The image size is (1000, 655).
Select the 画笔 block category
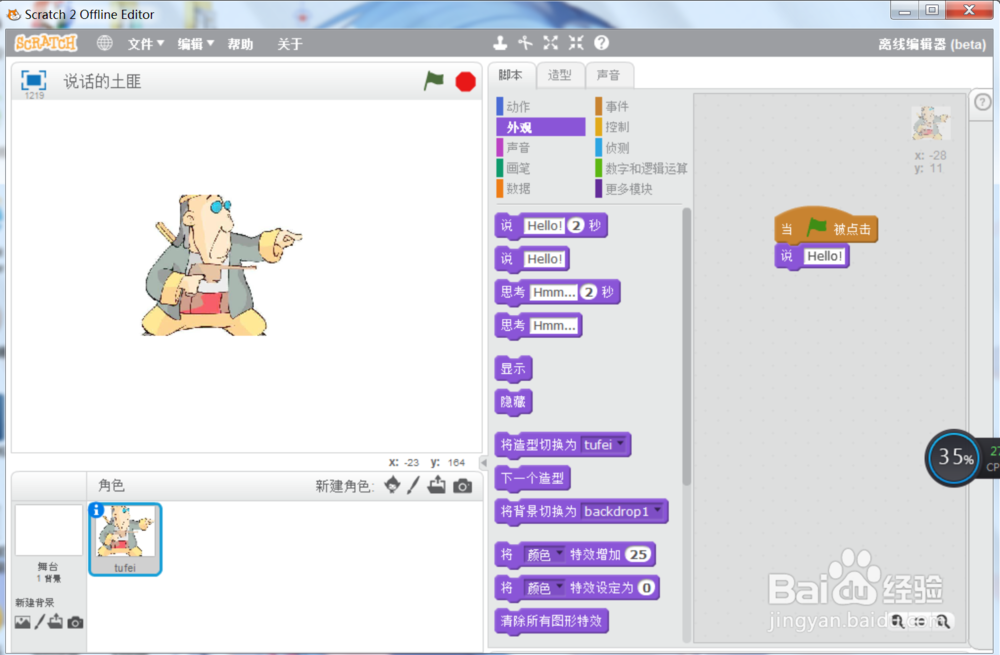pos(540,168)
